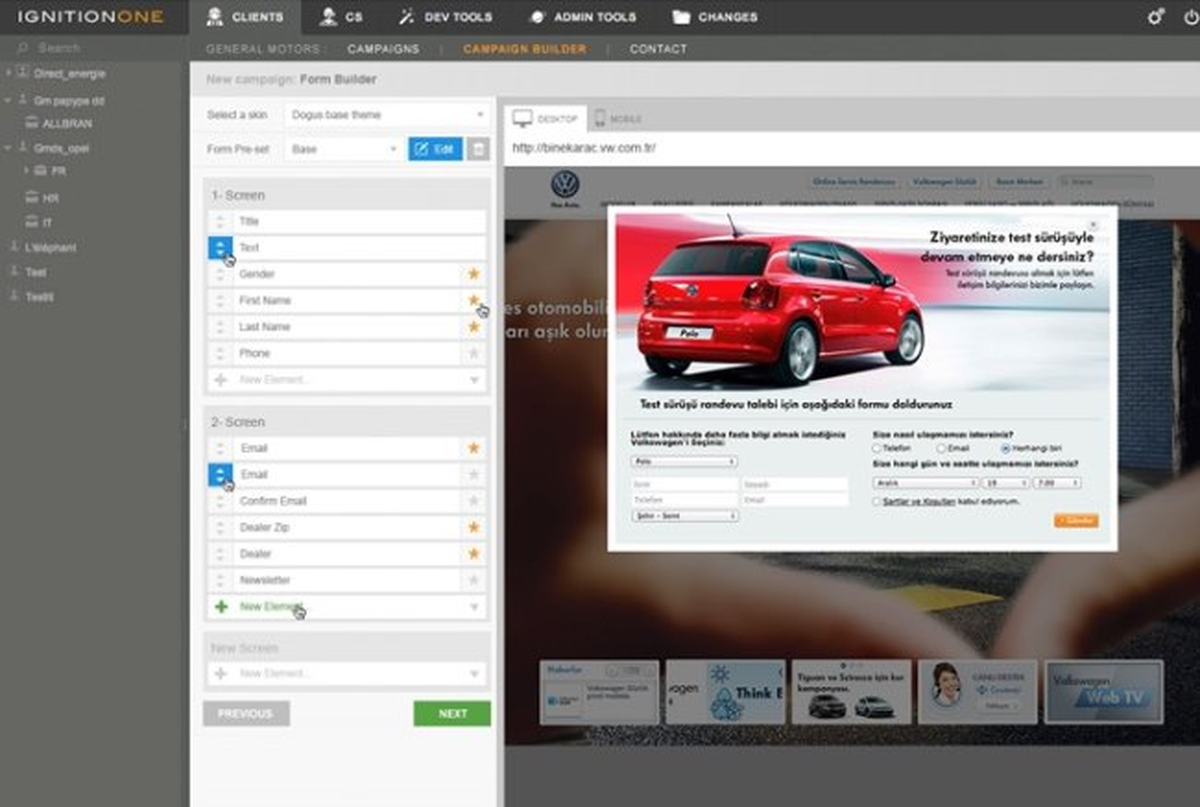Open the DEV TOOLS menu
The height and width of the screenshot is (807, 1200).
445,17
